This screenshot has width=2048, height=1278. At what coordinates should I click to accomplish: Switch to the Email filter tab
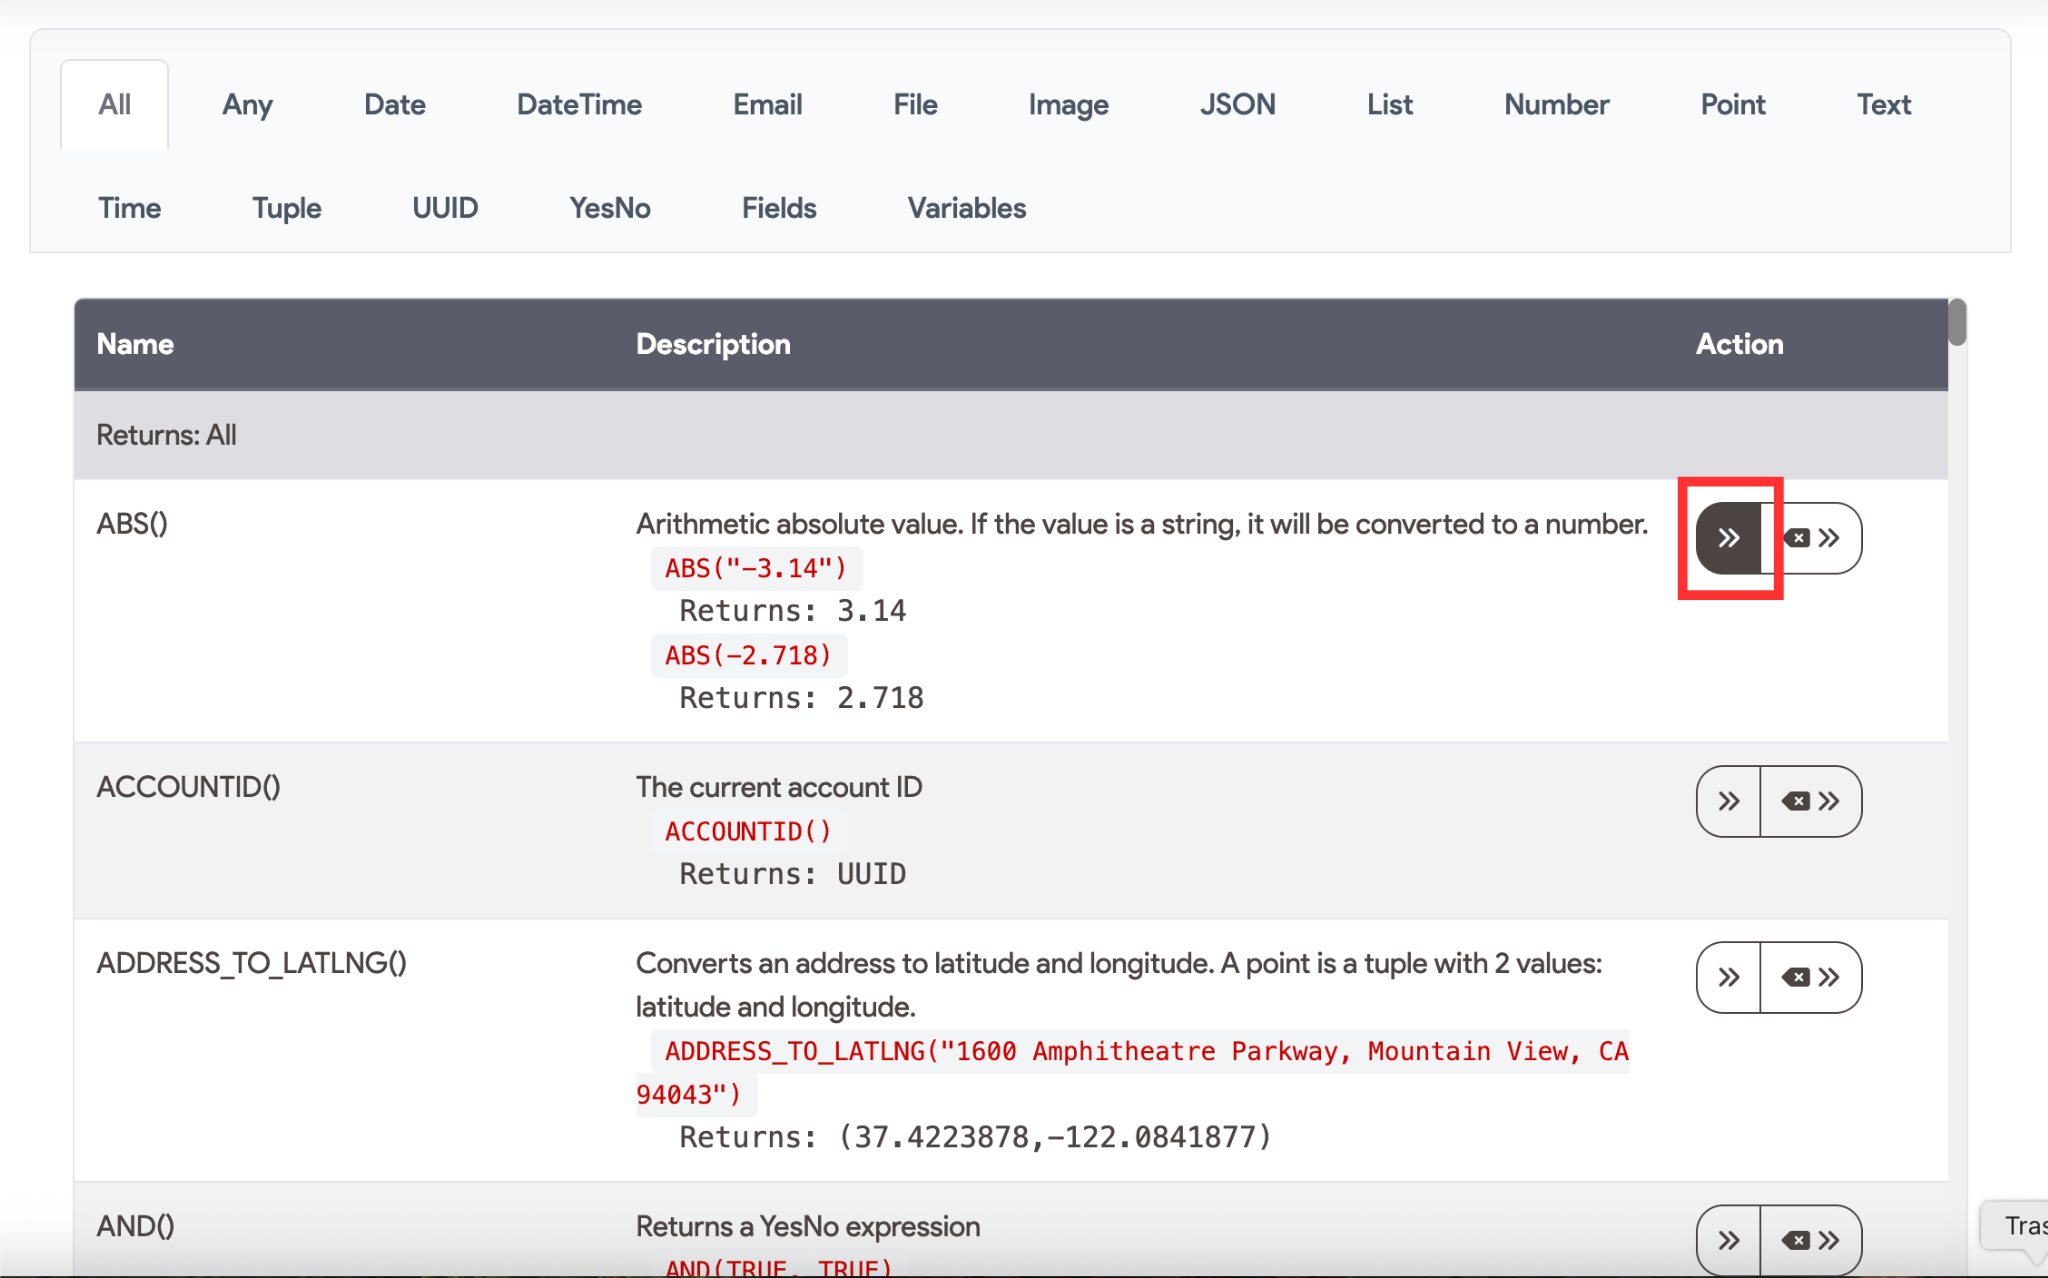[x=767, y=104]
